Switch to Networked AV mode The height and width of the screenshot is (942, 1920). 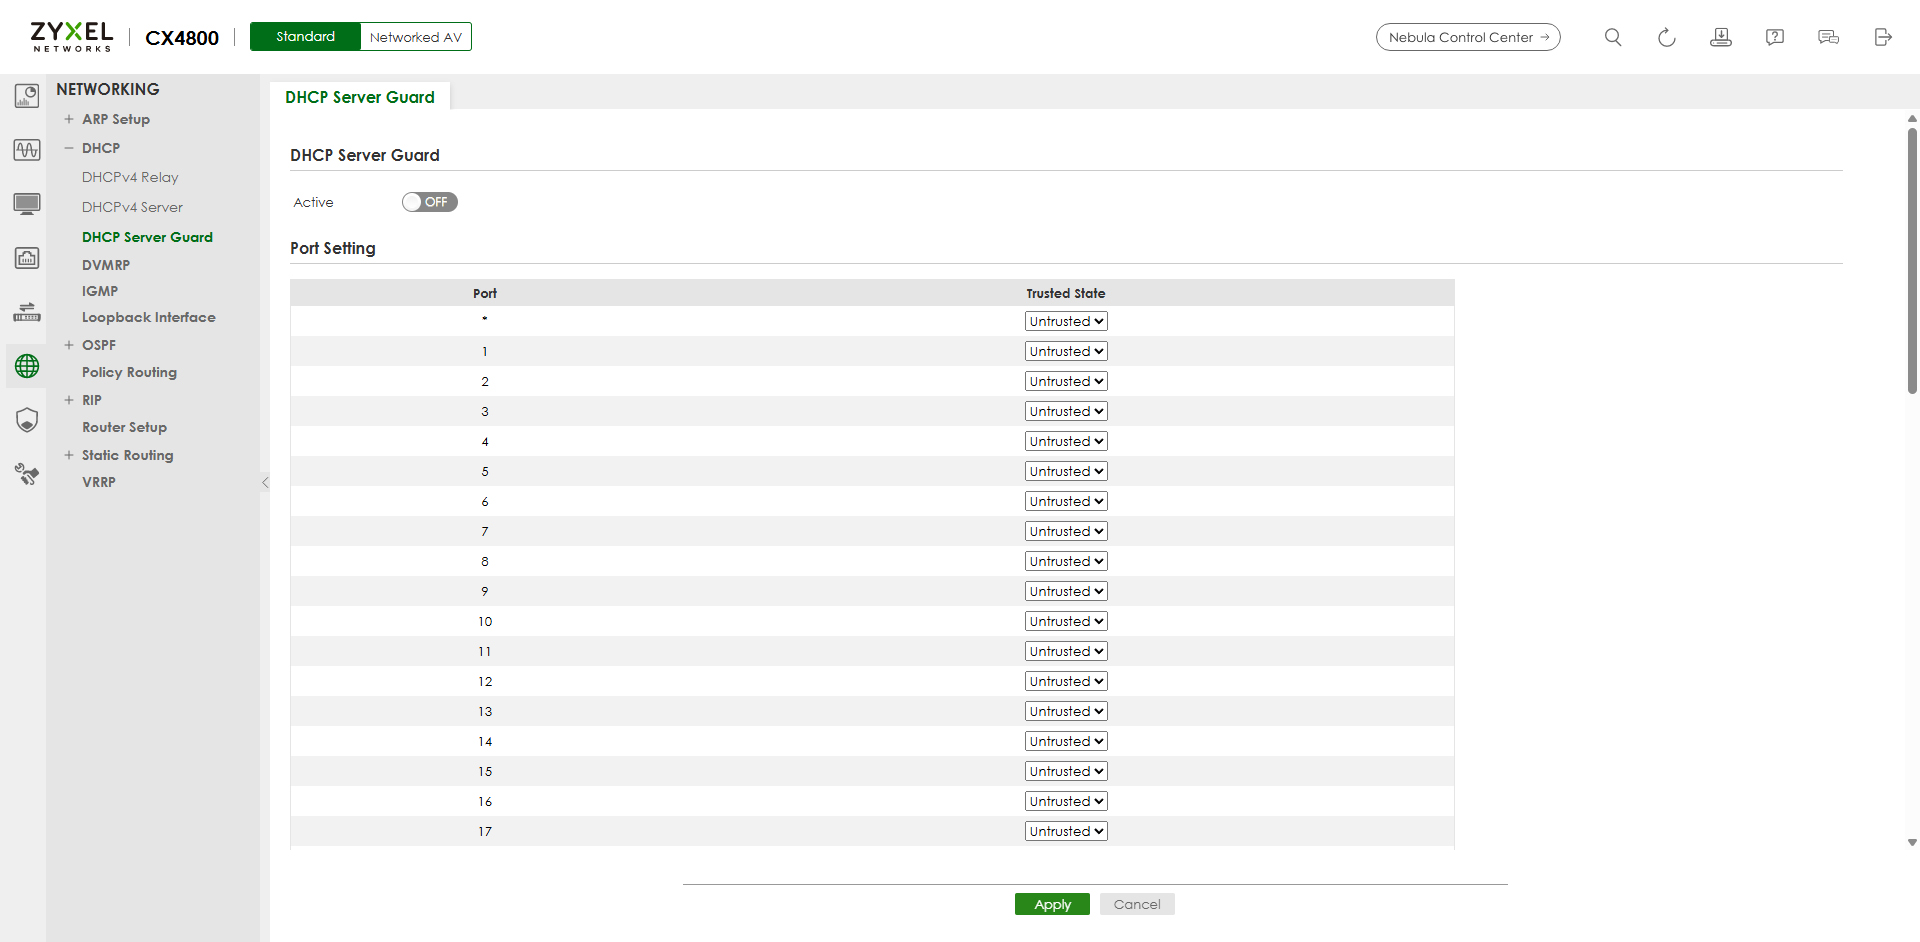[415, 37]
